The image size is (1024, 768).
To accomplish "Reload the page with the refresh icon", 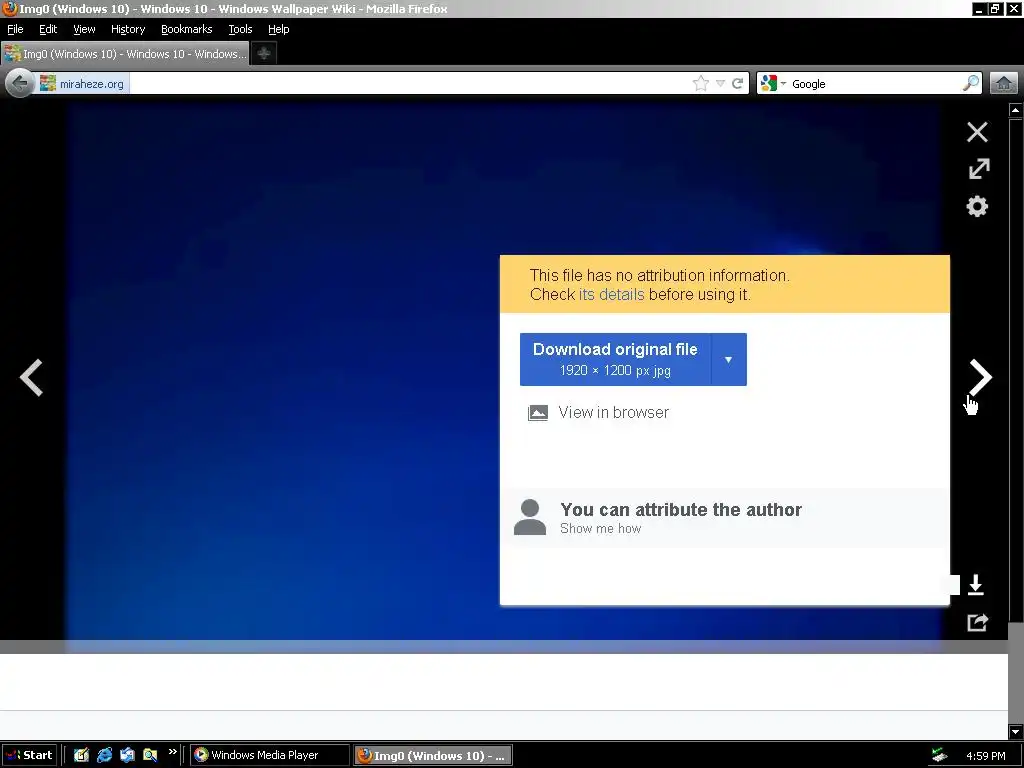I will [x=737, y=84].
